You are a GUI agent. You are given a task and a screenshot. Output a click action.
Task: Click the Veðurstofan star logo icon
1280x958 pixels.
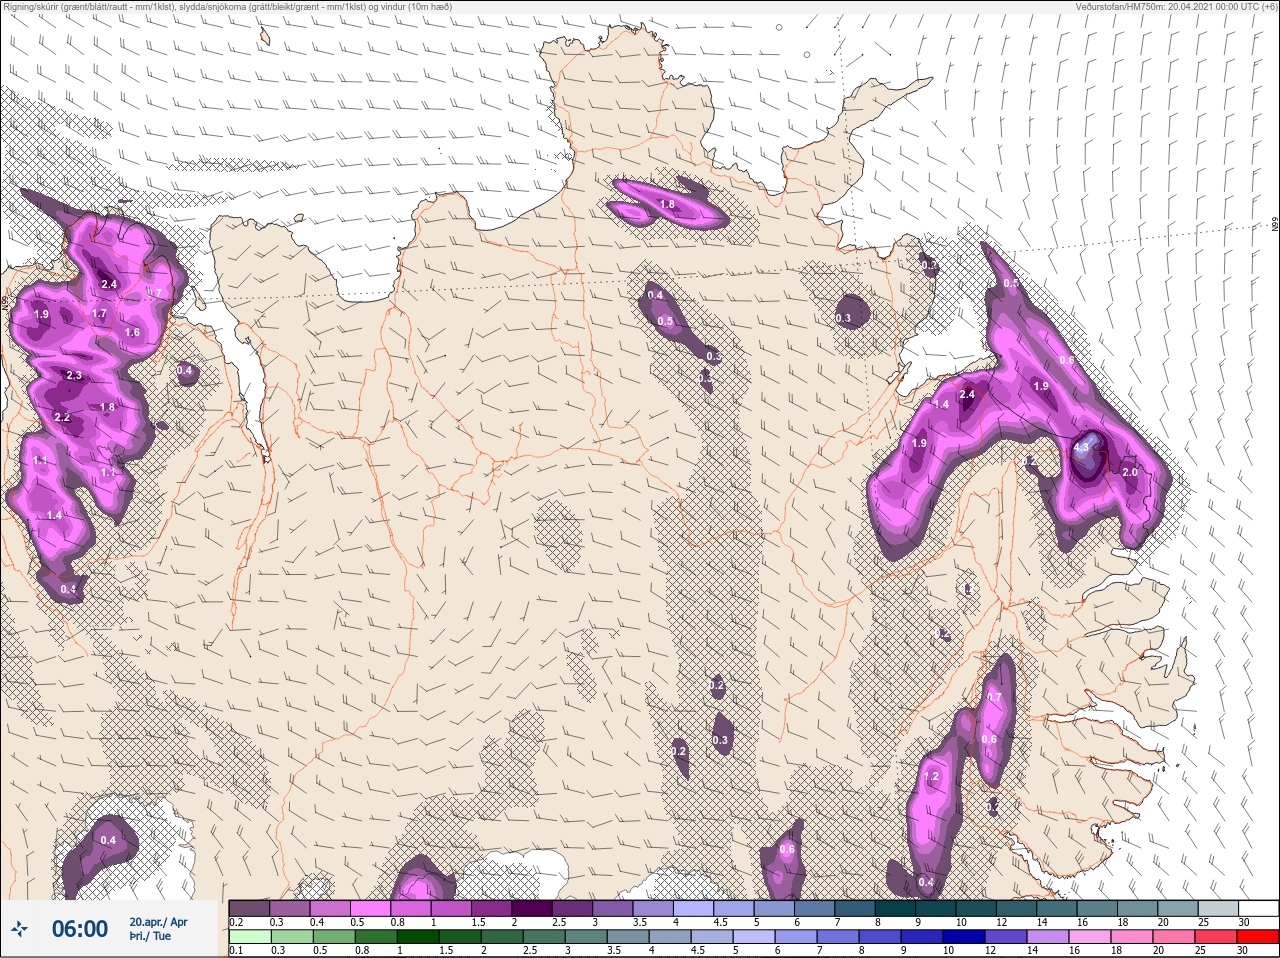(19, 930)
